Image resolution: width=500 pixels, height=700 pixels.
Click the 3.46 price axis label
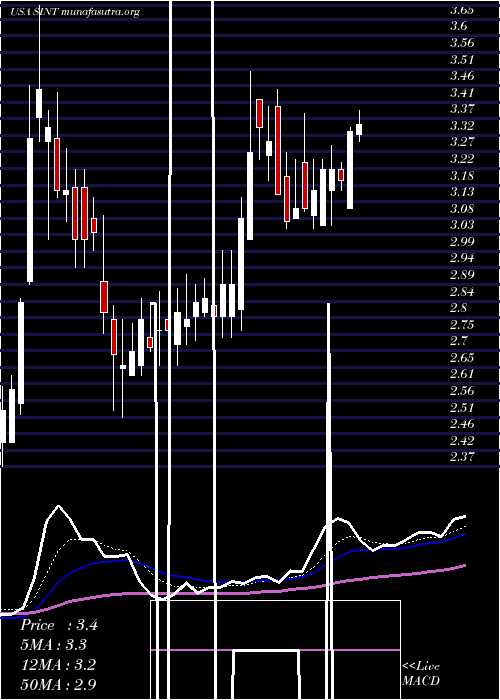tap(462, 76)
